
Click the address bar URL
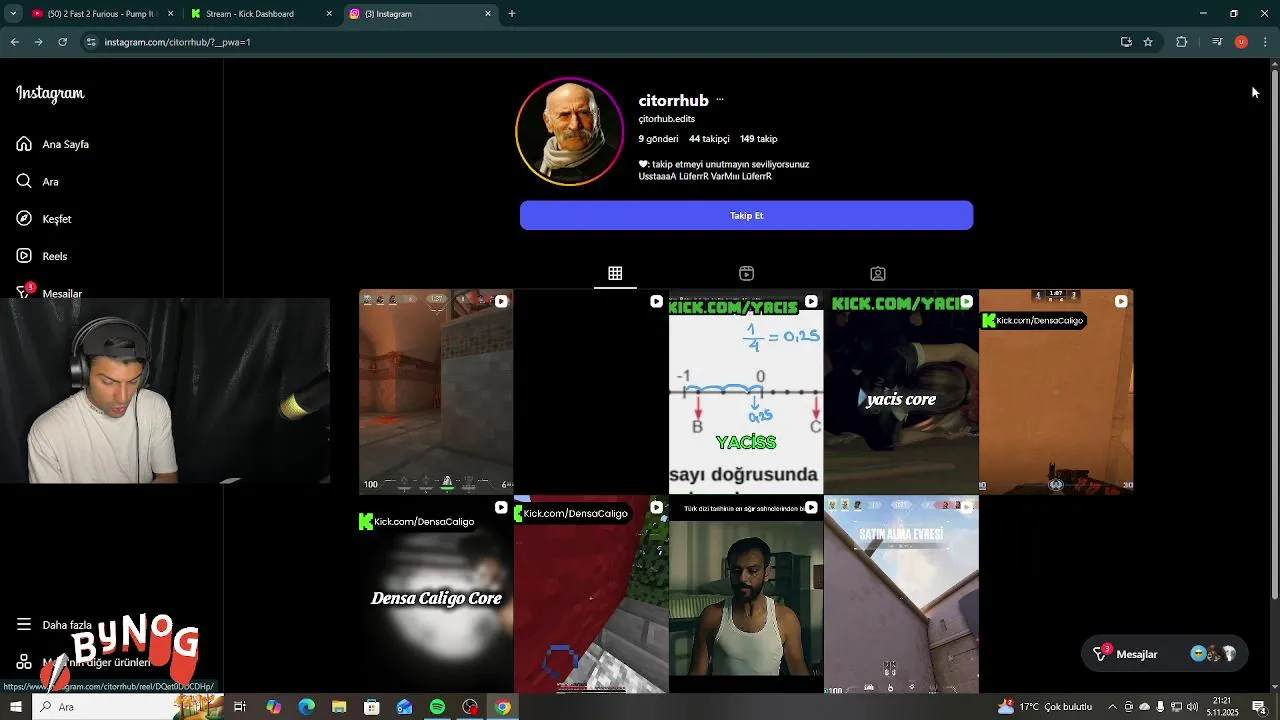(x=178, y=42)
